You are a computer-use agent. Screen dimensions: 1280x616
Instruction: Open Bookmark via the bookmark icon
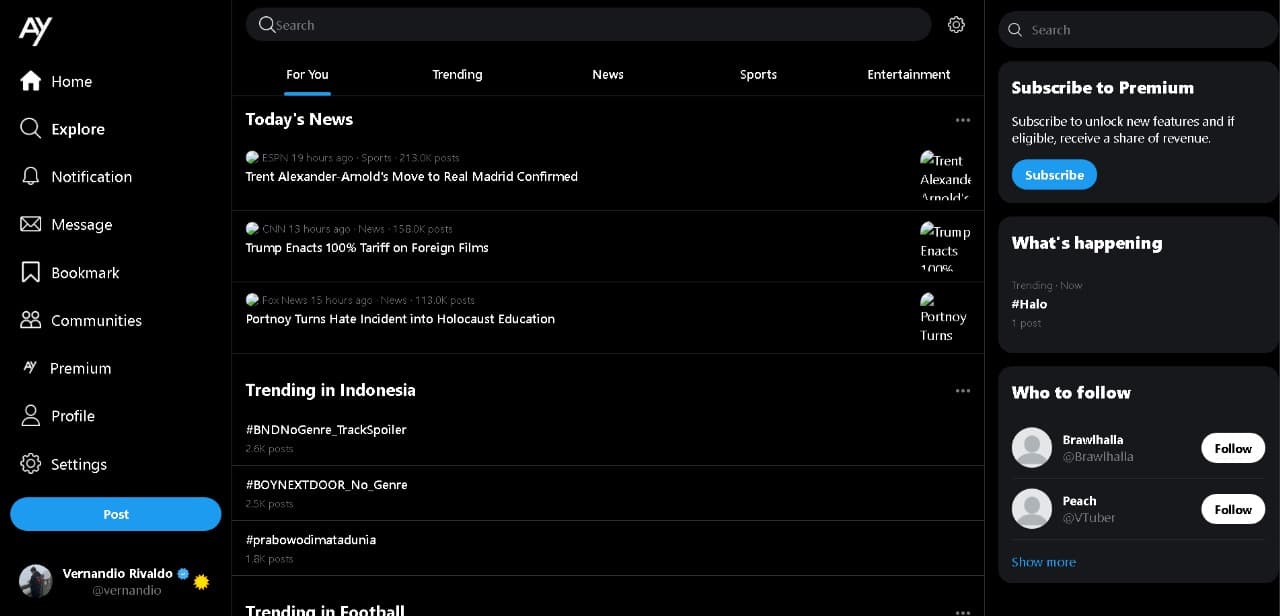click(31, 273)
